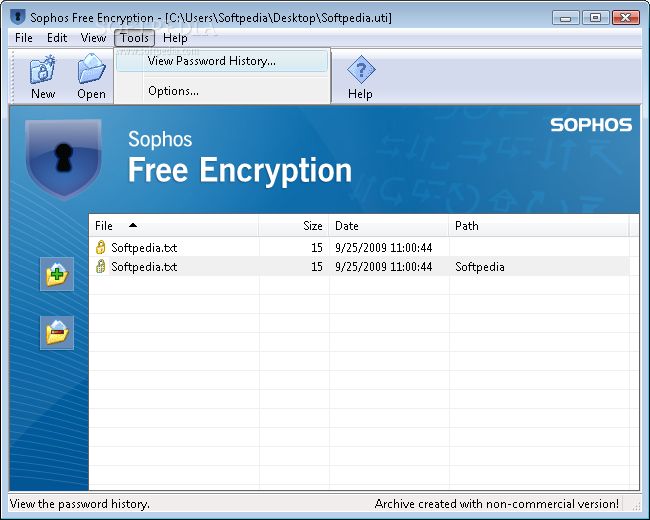Sort by the Path column header
The image size is (650, 520).
pyautogui.click(x=538, y=226)
